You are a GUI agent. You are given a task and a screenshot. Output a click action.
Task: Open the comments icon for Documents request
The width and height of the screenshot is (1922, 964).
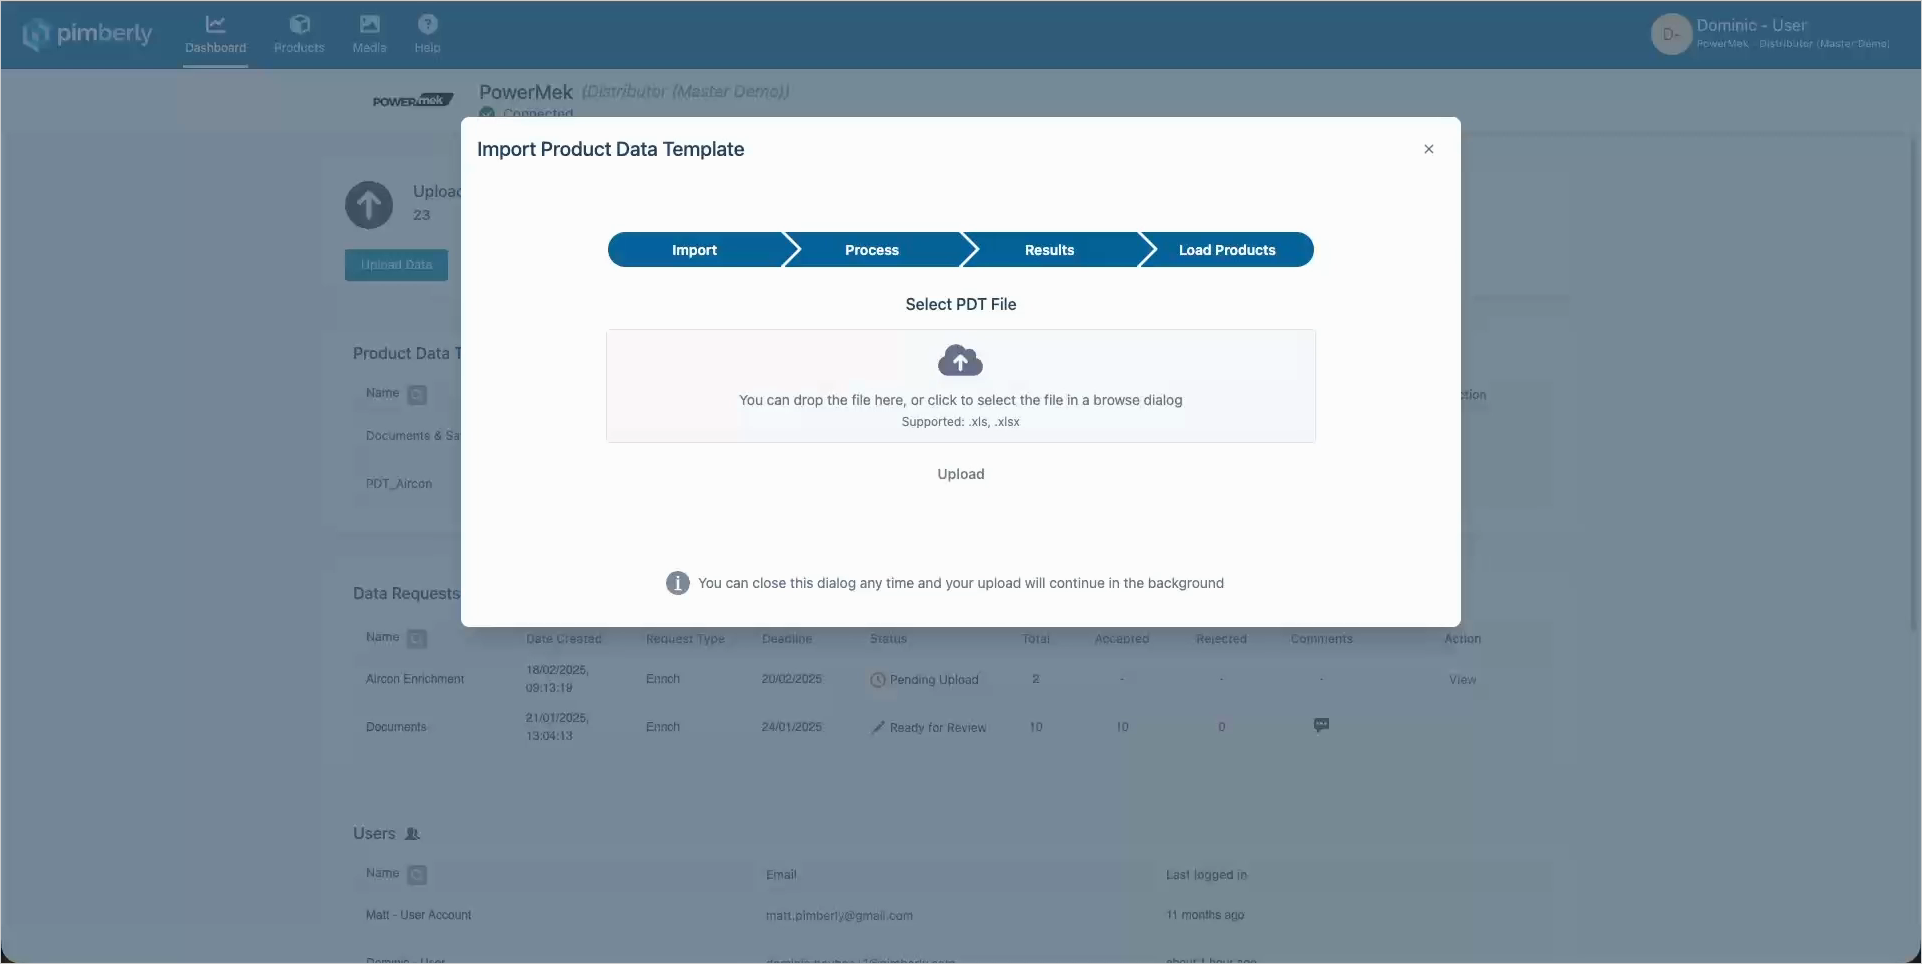[x=1321, y=725]
